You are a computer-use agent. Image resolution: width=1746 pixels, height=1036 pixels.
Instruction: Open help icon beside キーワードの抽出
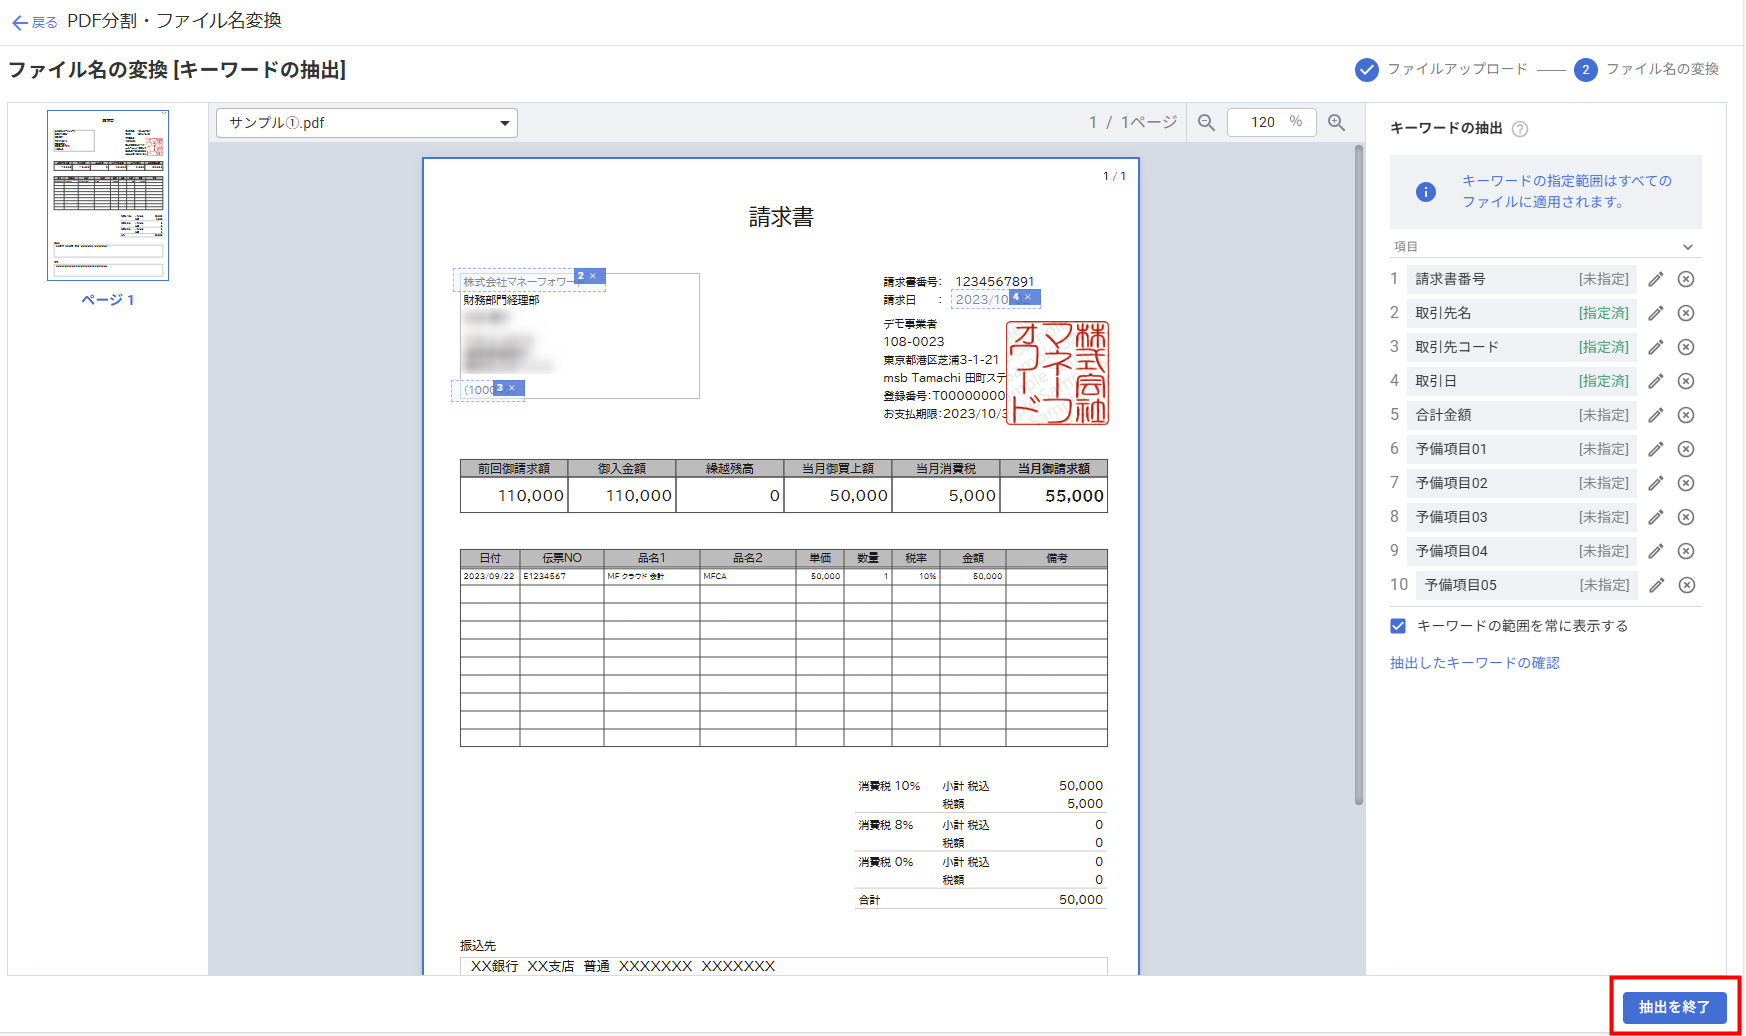(x=1520, y=129)
